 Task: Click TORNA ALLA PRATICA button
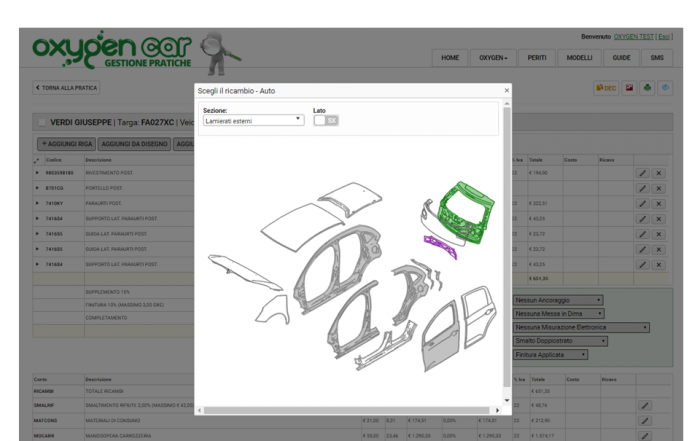[x=66, y=88]
